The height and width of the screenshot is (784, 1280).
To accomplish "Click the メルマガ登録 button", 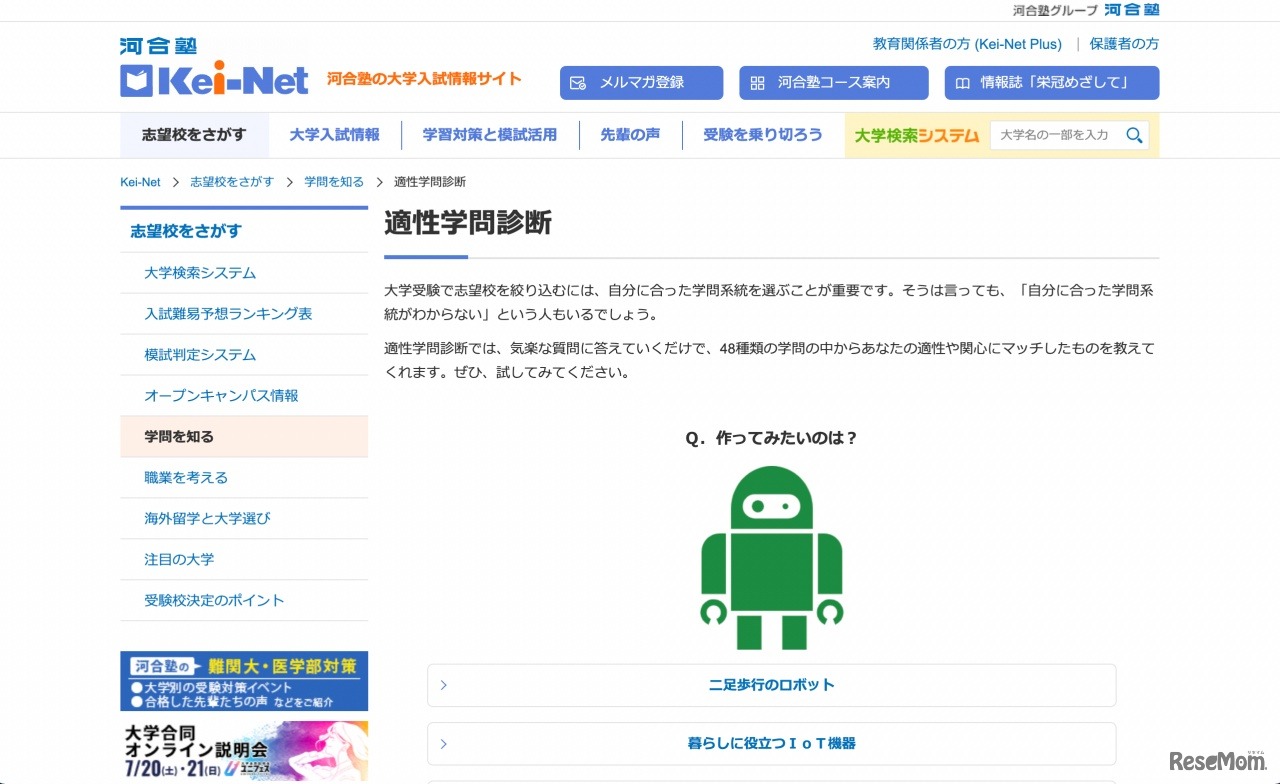I will click(x=641, y=83).
